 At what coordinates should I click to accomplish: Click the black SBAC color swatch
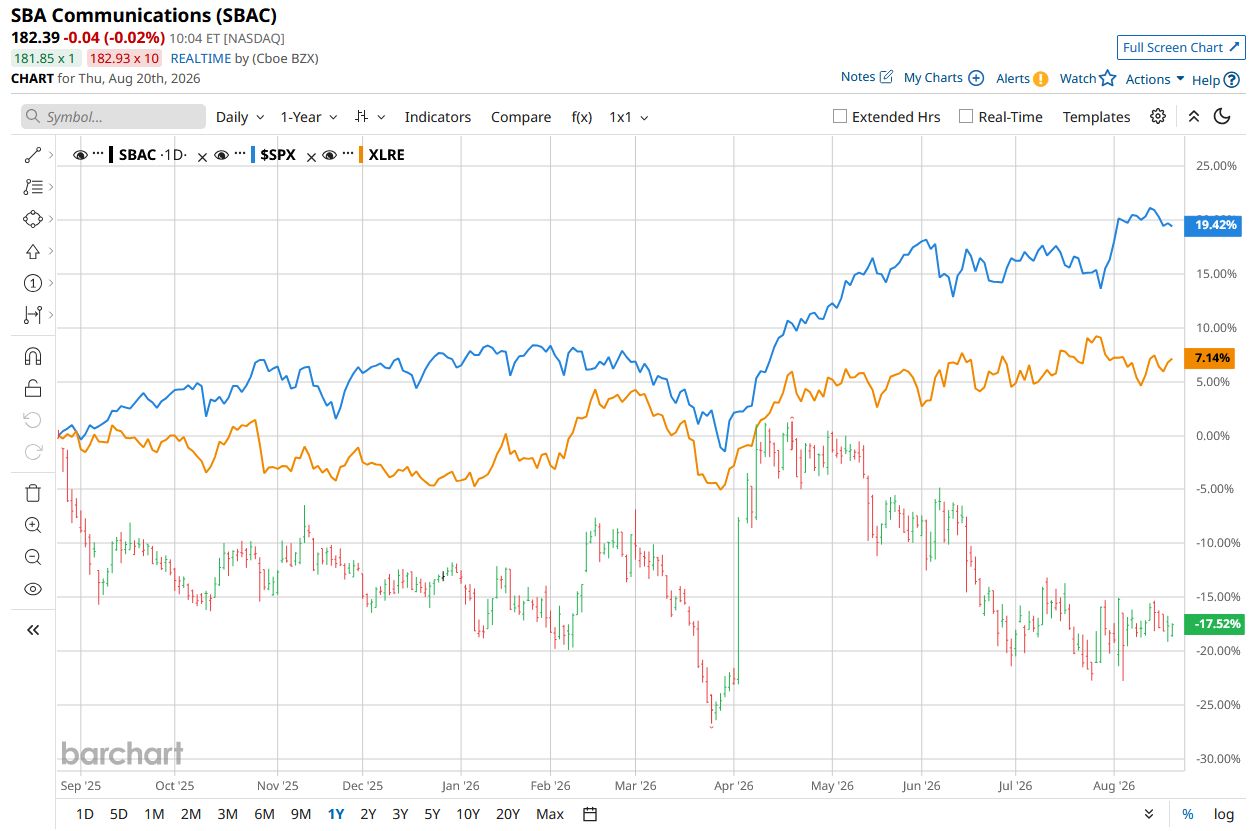(111, 155)
